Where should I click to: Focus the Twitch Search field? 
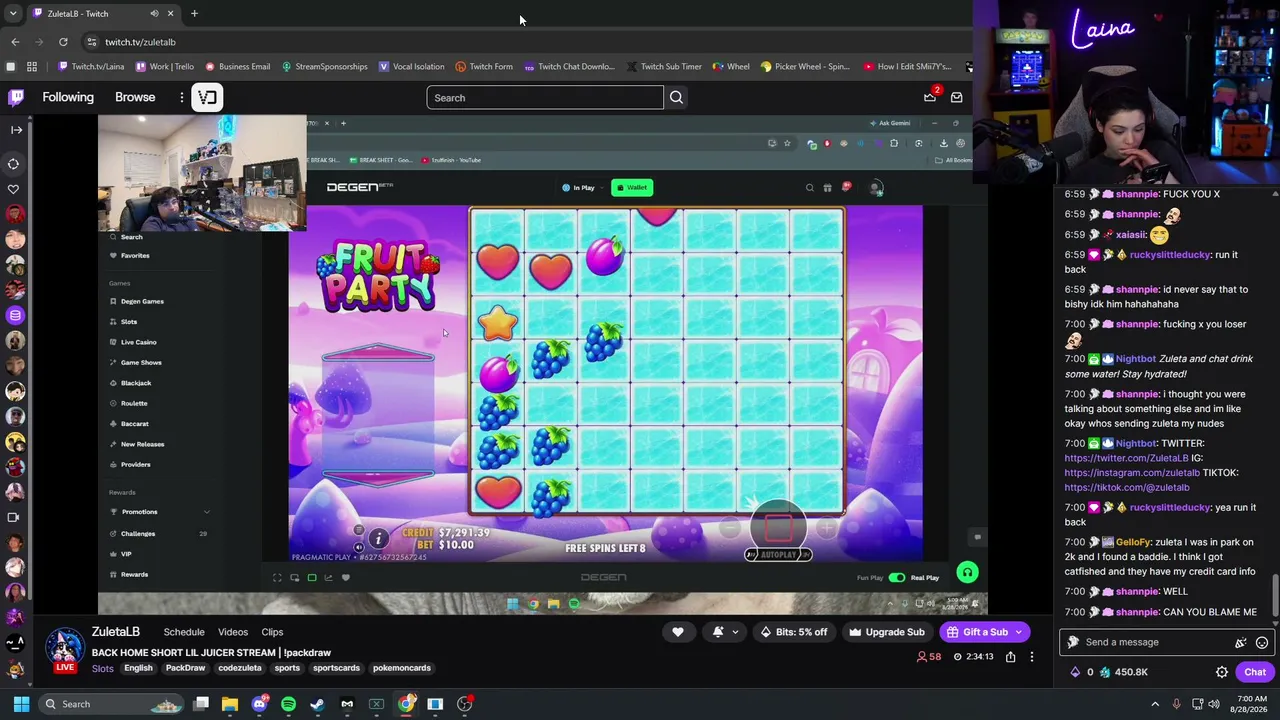545,98
